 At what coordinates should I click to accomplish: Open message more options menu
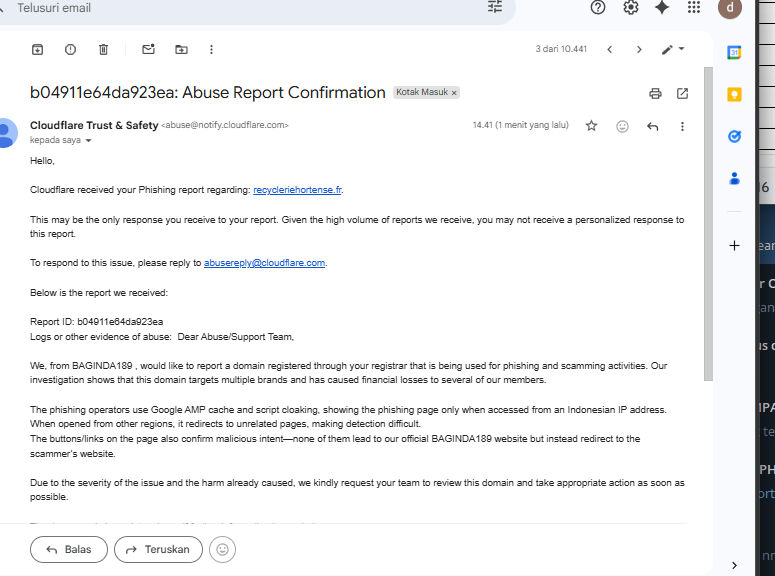pyautogui.click(x=682, y=127)
